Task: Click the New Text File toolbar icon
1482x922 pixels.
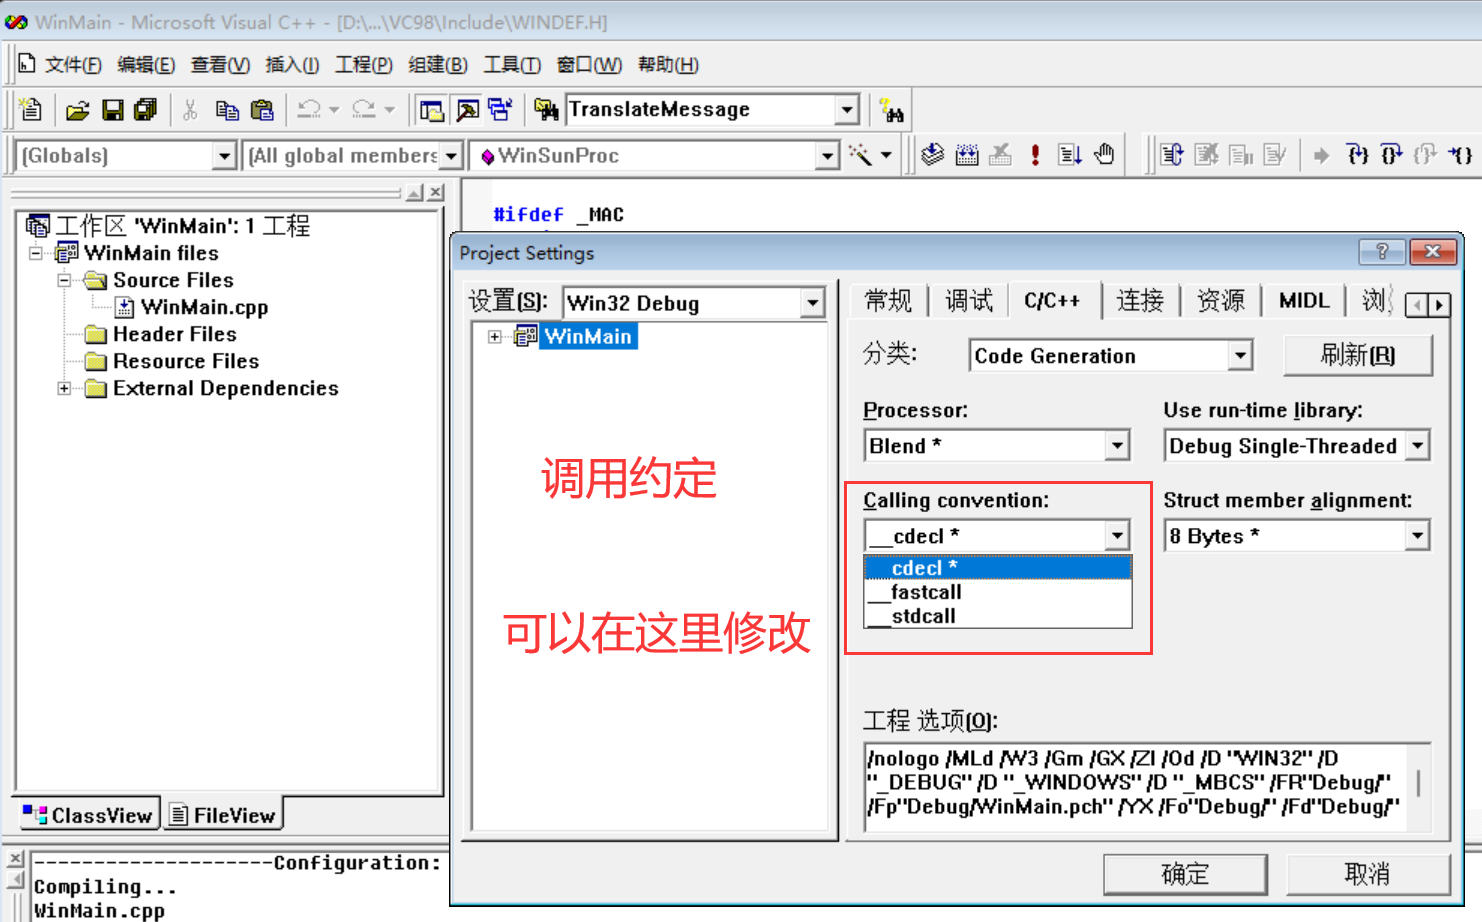Action: pyautogui.click(x=31, y=109)
